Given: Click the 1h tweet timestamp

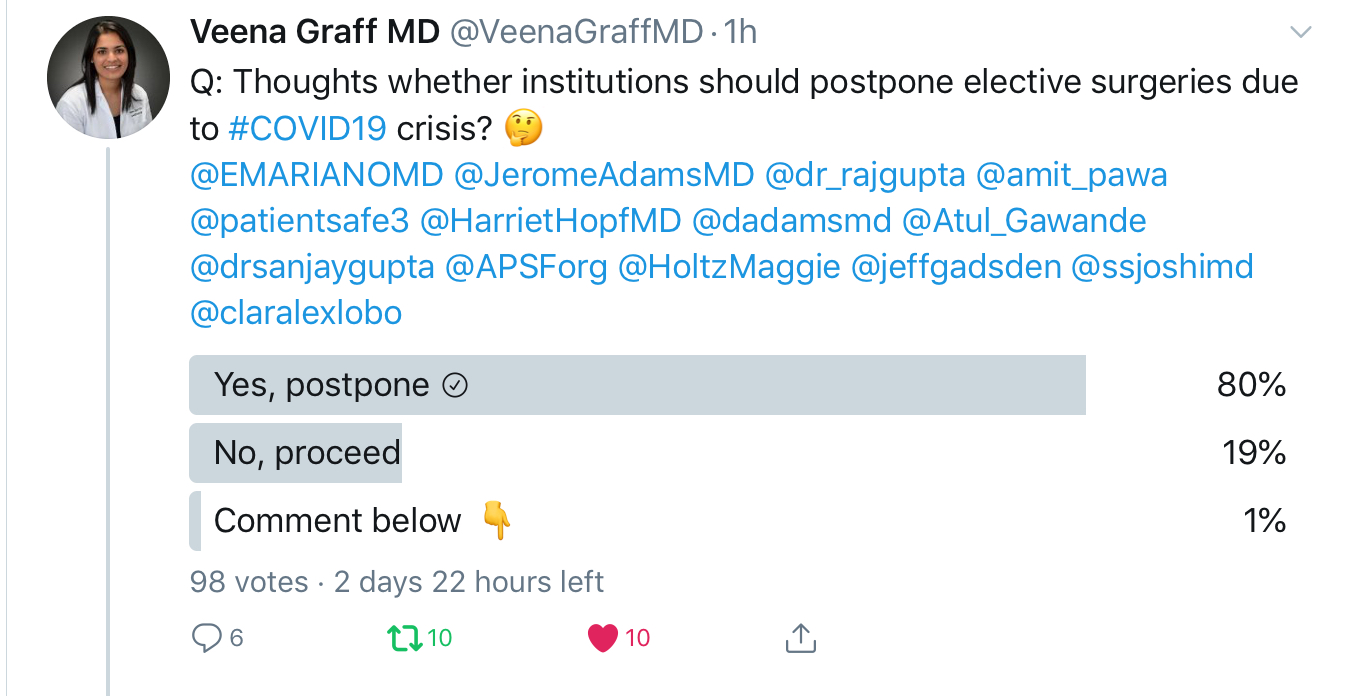Looking at the screenshot, I should click(x=739, y=32).
